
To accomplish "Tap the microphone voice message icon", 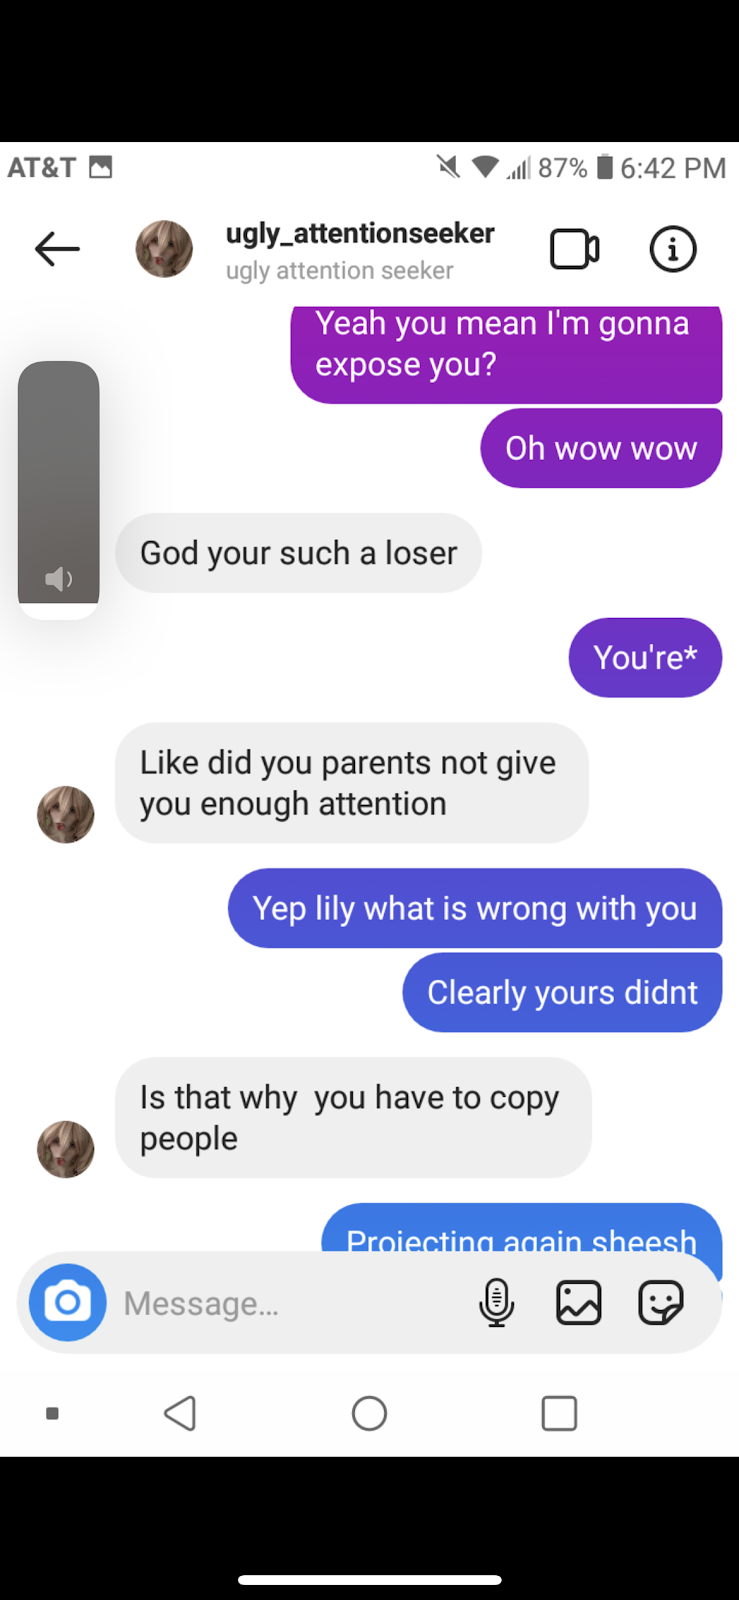I will (496, 1303).
